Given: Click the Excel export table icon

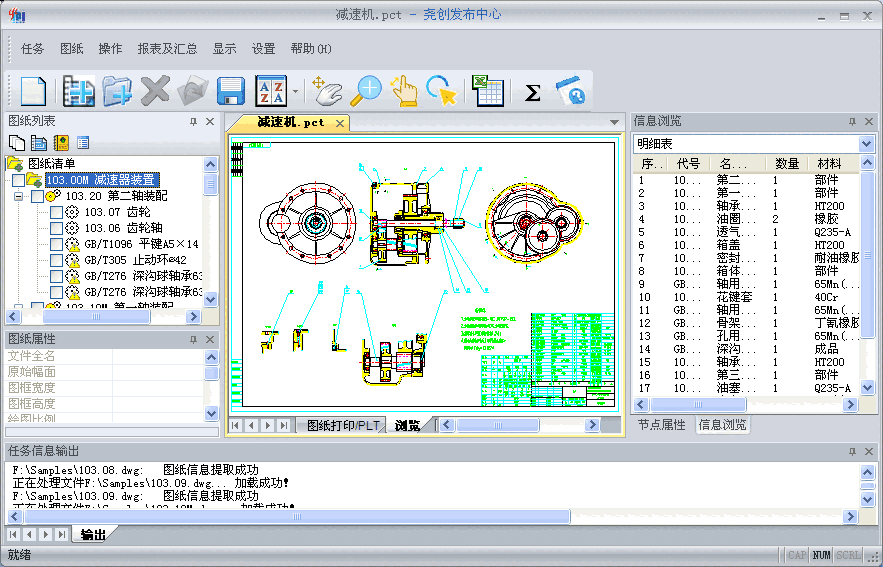Looking at the screenshot, I should point(487,91).
